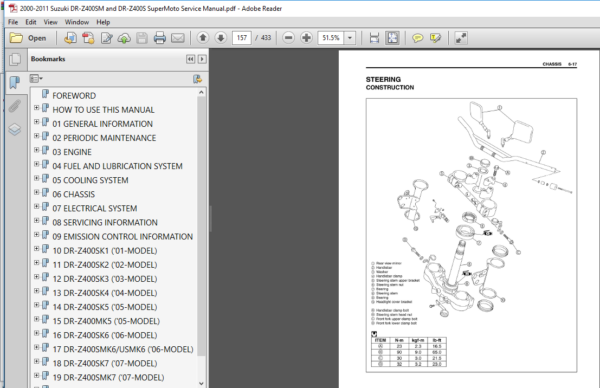600x388 pixels.
Task: Click the Email envelope icon in toolbar
Action: click(x=178, y=38)
